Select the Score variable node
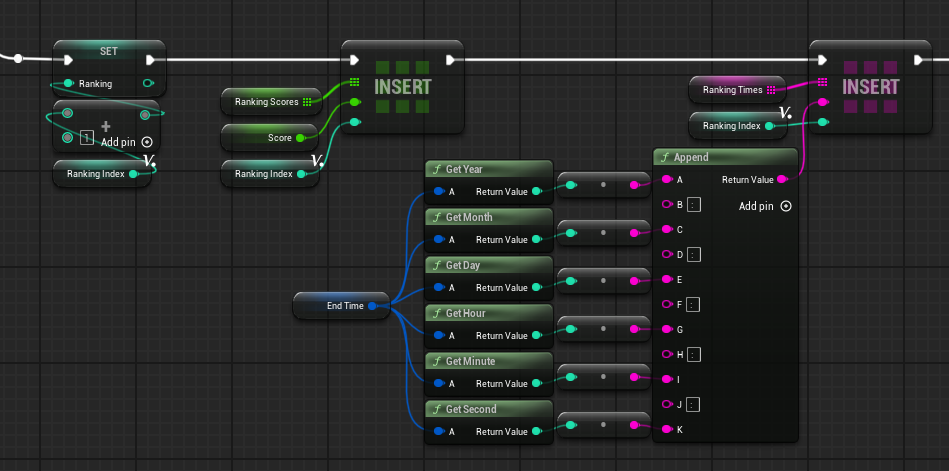 (269, 138)
